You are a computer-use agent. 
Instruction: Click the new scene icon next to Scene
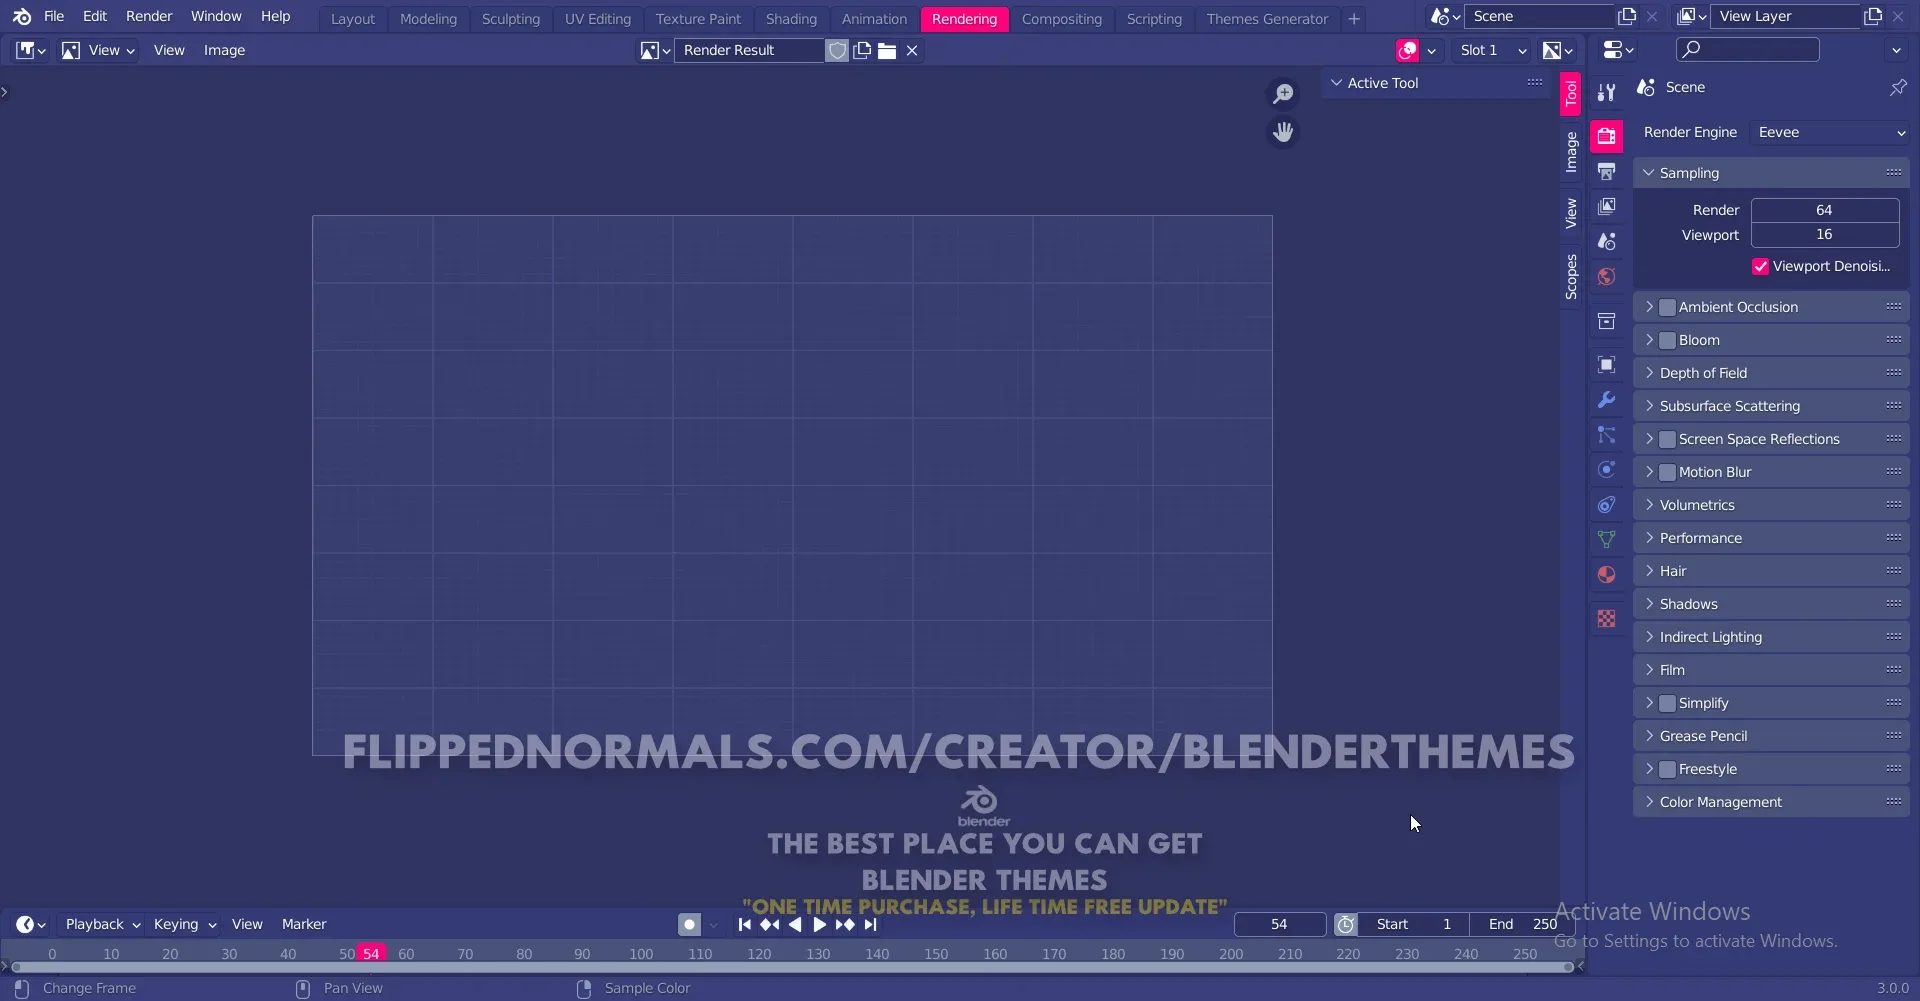pos(1627,16)
